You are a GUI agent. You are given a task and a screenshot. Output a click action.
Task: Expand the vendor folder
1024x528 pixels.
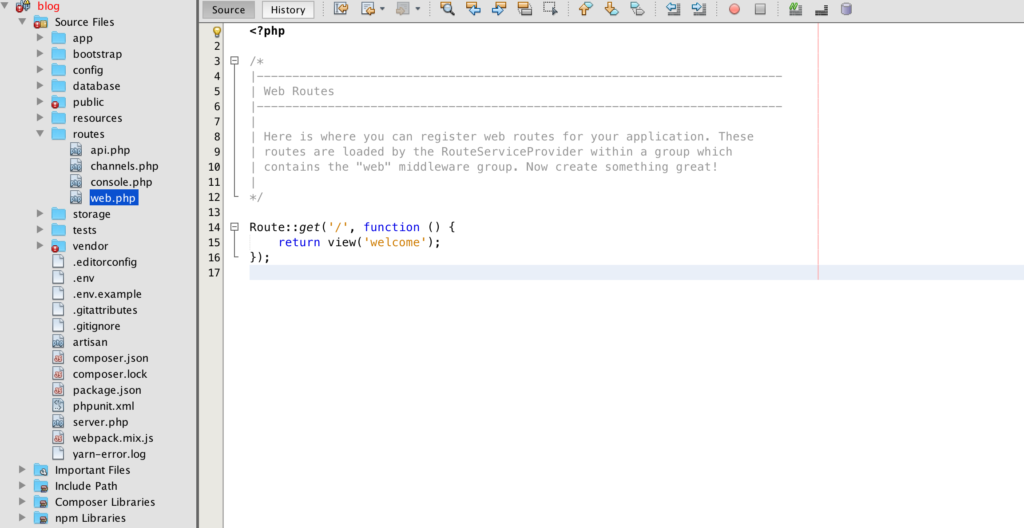41,246
